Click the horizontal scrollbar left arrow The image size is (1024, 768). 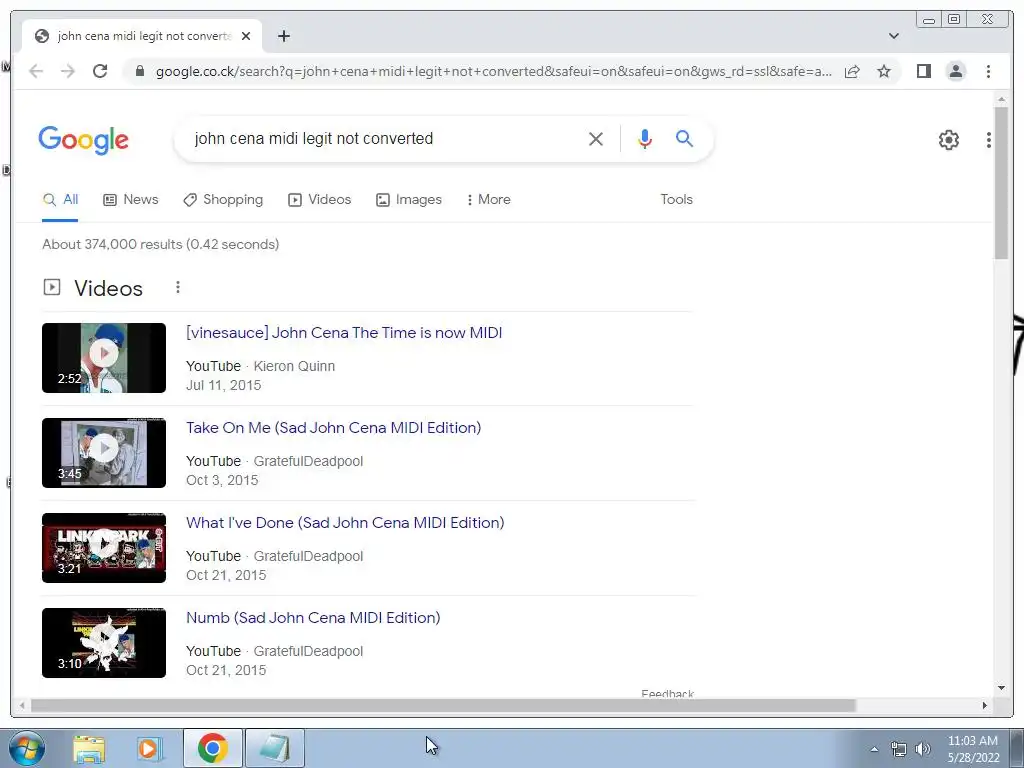point(22,705)
